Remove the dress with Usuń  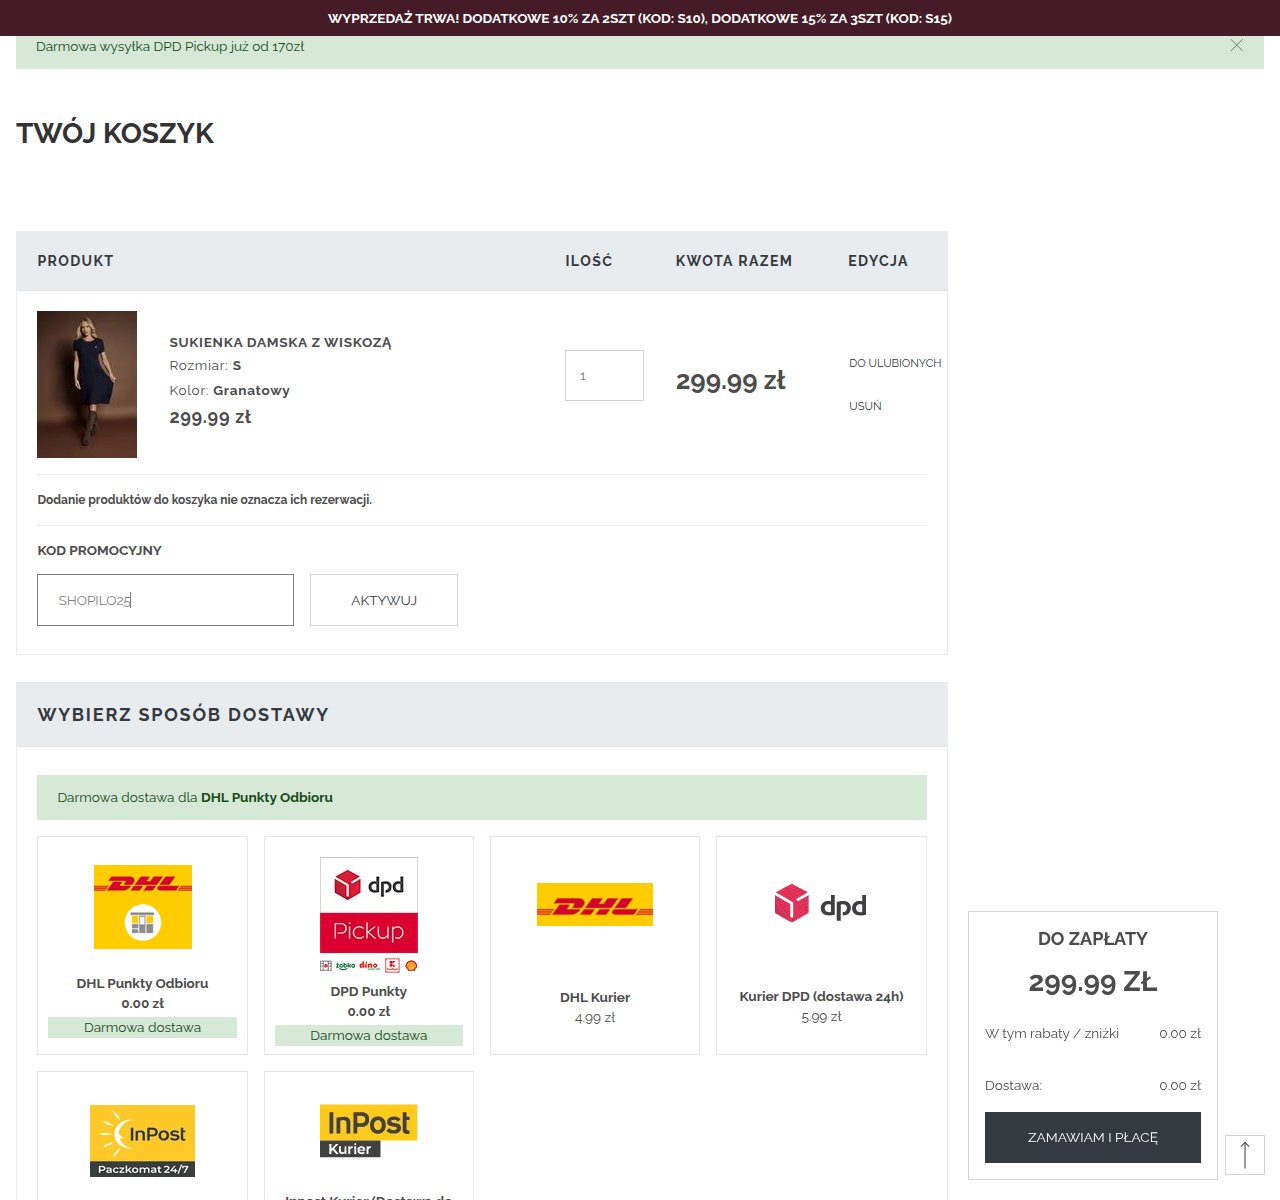point(865,406)
